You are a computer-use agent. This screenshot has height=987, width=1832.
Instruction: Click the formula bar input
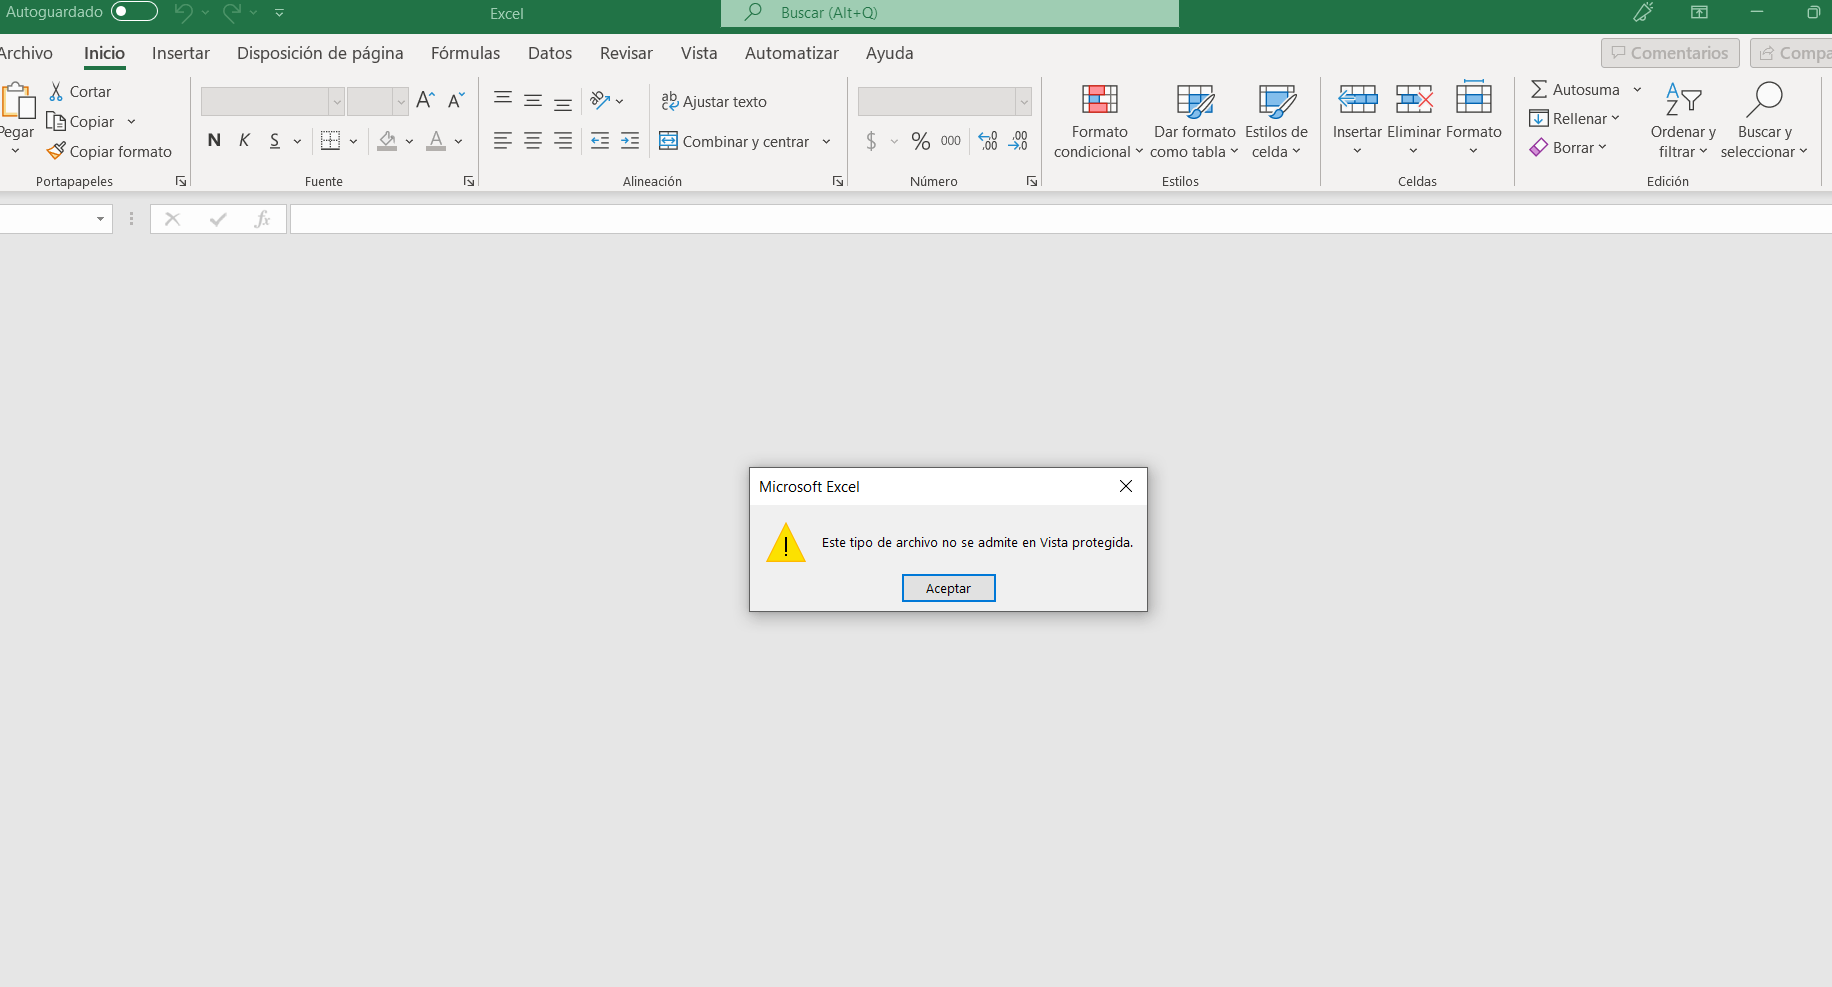(x=1061, y=219)
